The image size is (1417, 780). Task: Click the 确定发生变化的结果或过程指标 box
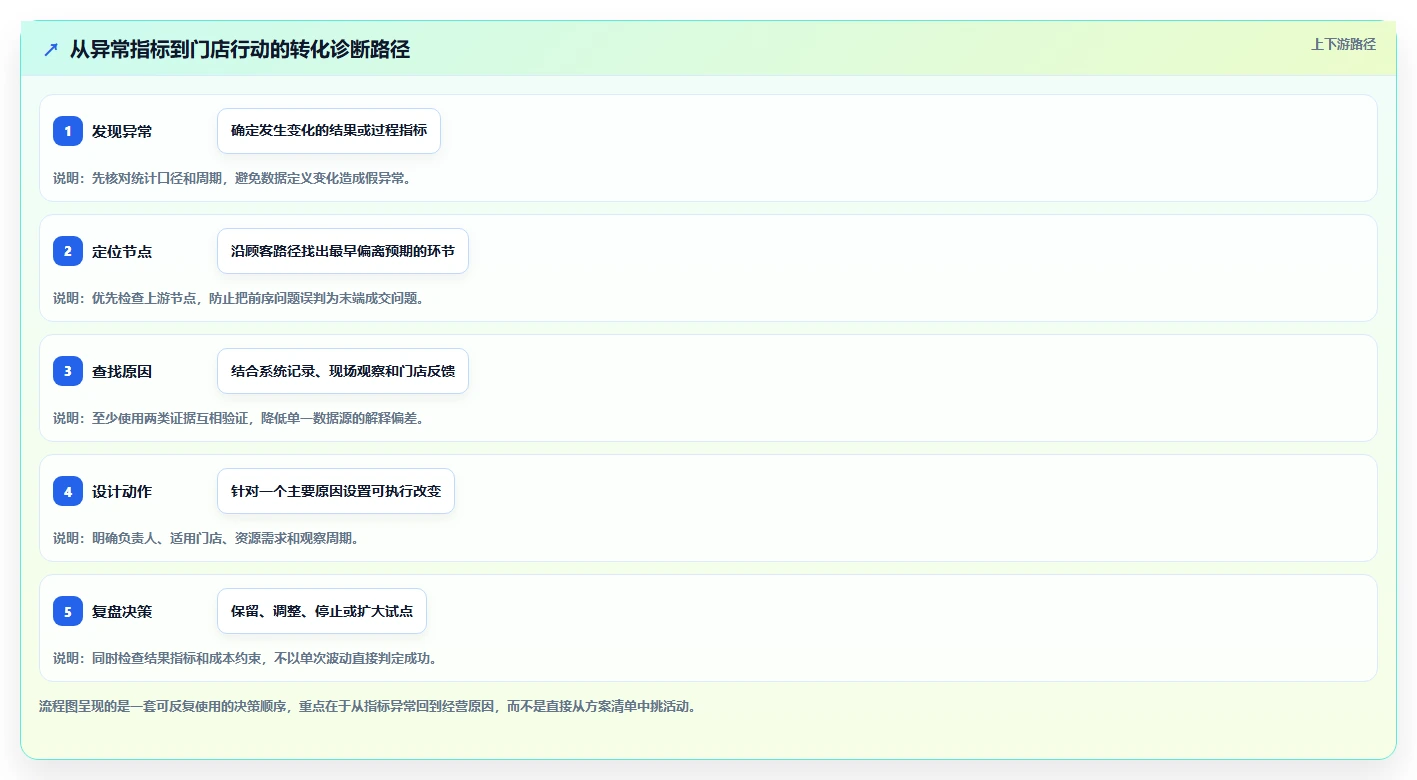click(x=329, y=131)
